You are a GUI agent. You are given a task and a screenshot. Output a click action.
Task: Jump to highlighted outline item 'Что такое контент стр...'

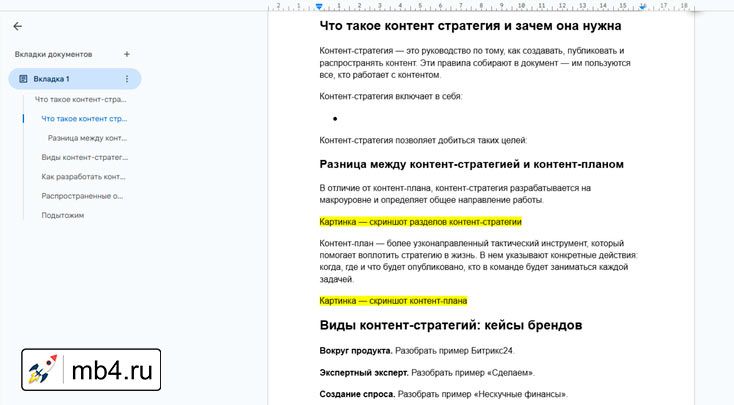[84, 119]
